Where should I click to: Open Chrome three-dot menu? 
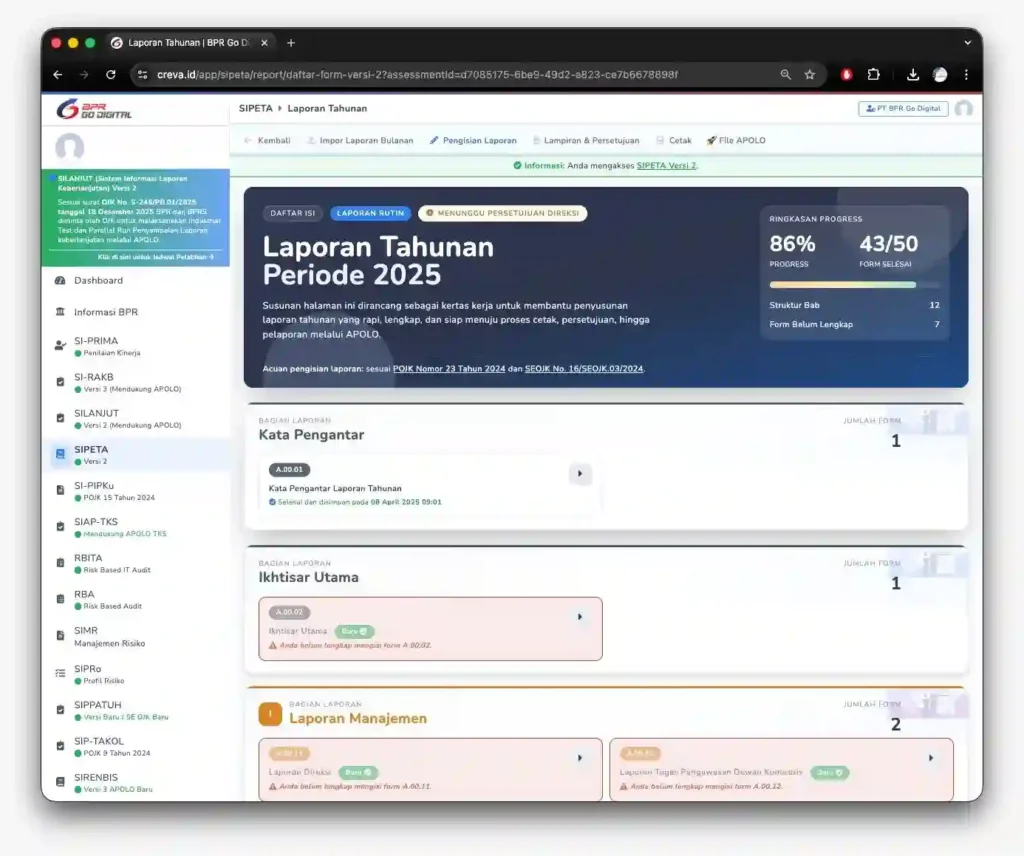pyautogui.click(x=966, y=75)
